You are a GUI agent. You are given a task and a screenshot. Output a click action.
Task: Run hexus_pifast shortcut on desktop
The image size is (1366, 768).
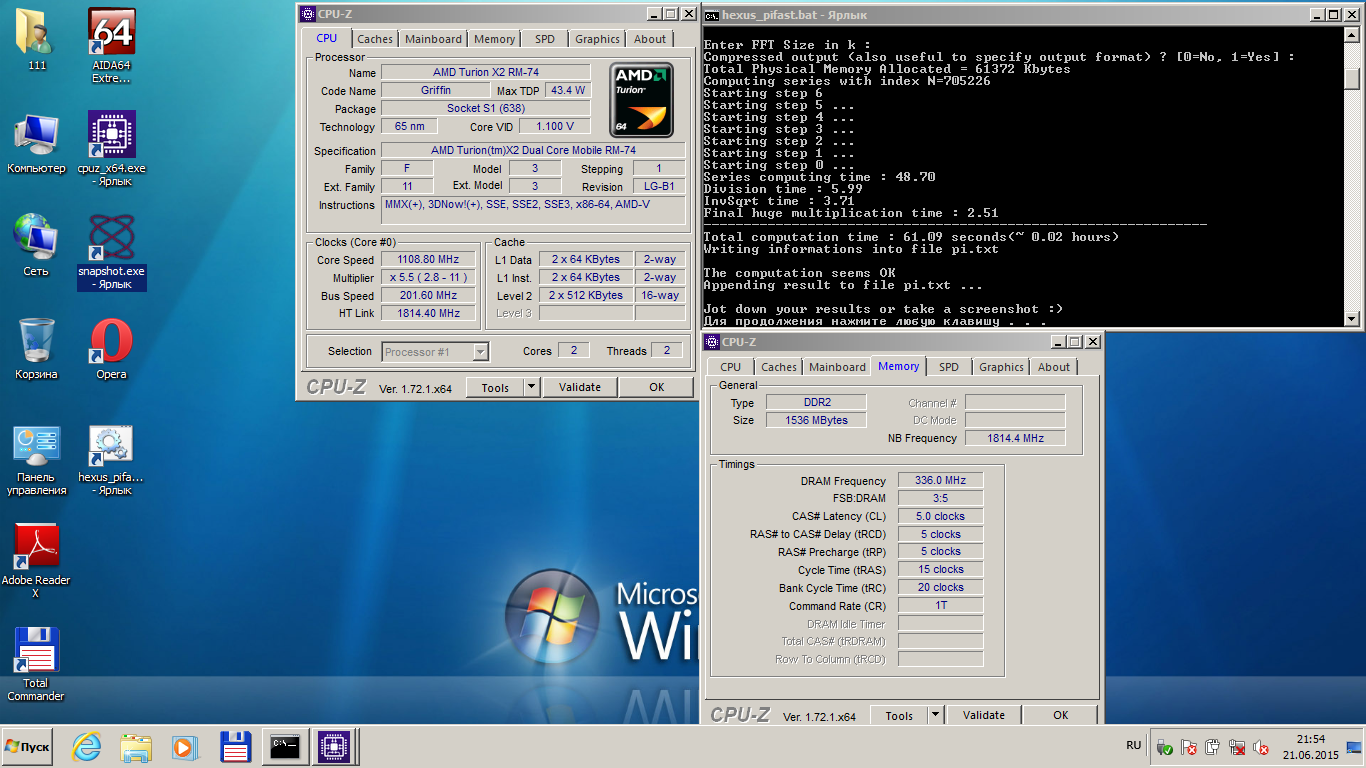pos(112,460)
